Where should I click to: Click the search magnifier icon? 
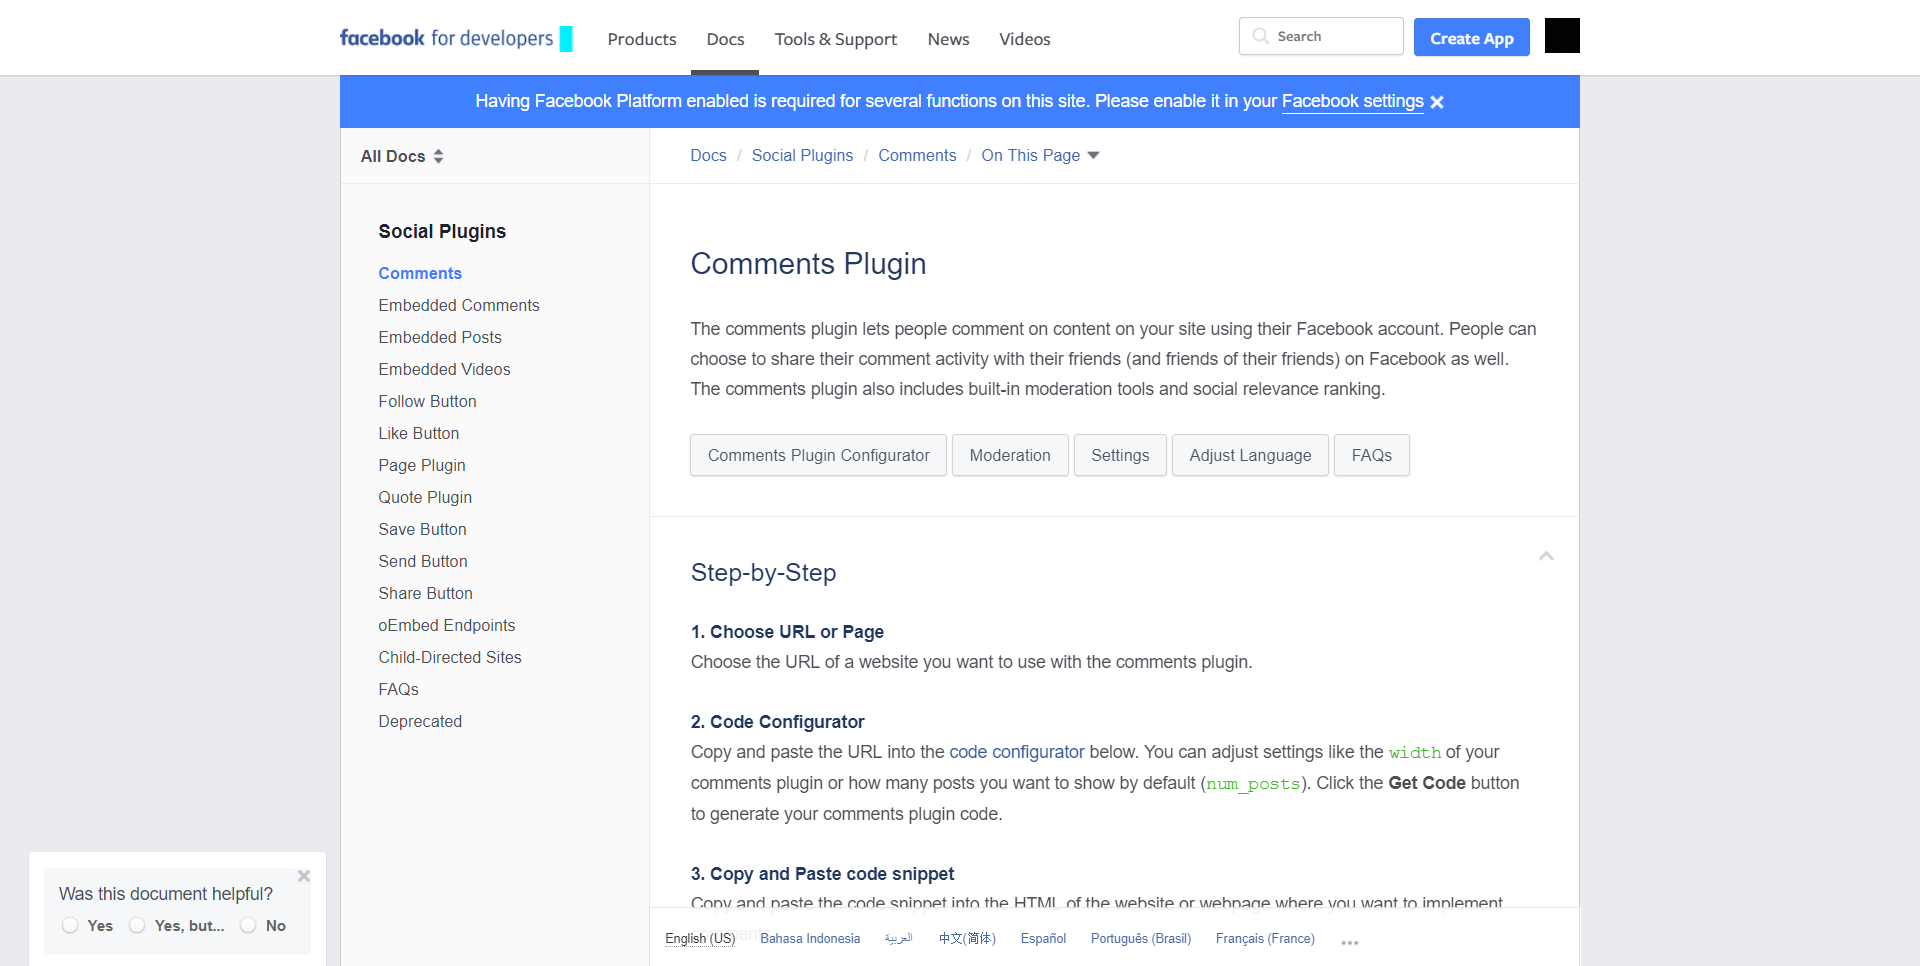(1261, 36)
